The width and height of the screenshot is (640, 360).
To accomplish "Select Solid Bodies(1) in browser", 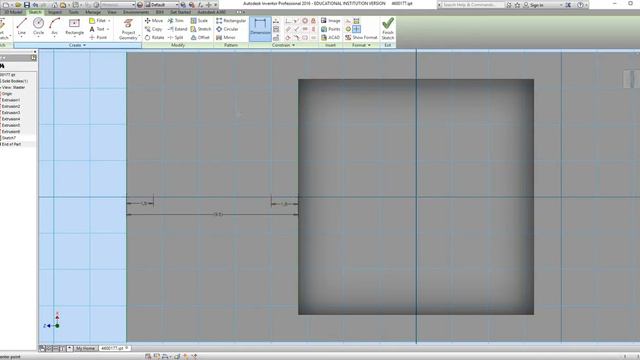I will 15,81.
